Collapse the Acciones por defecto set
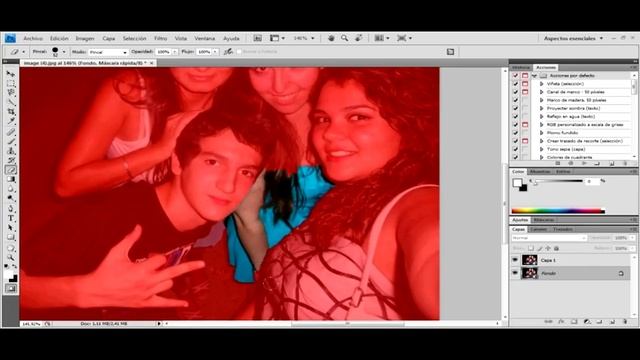This screenshot has height=360, width=640. [x=534, y=76]
